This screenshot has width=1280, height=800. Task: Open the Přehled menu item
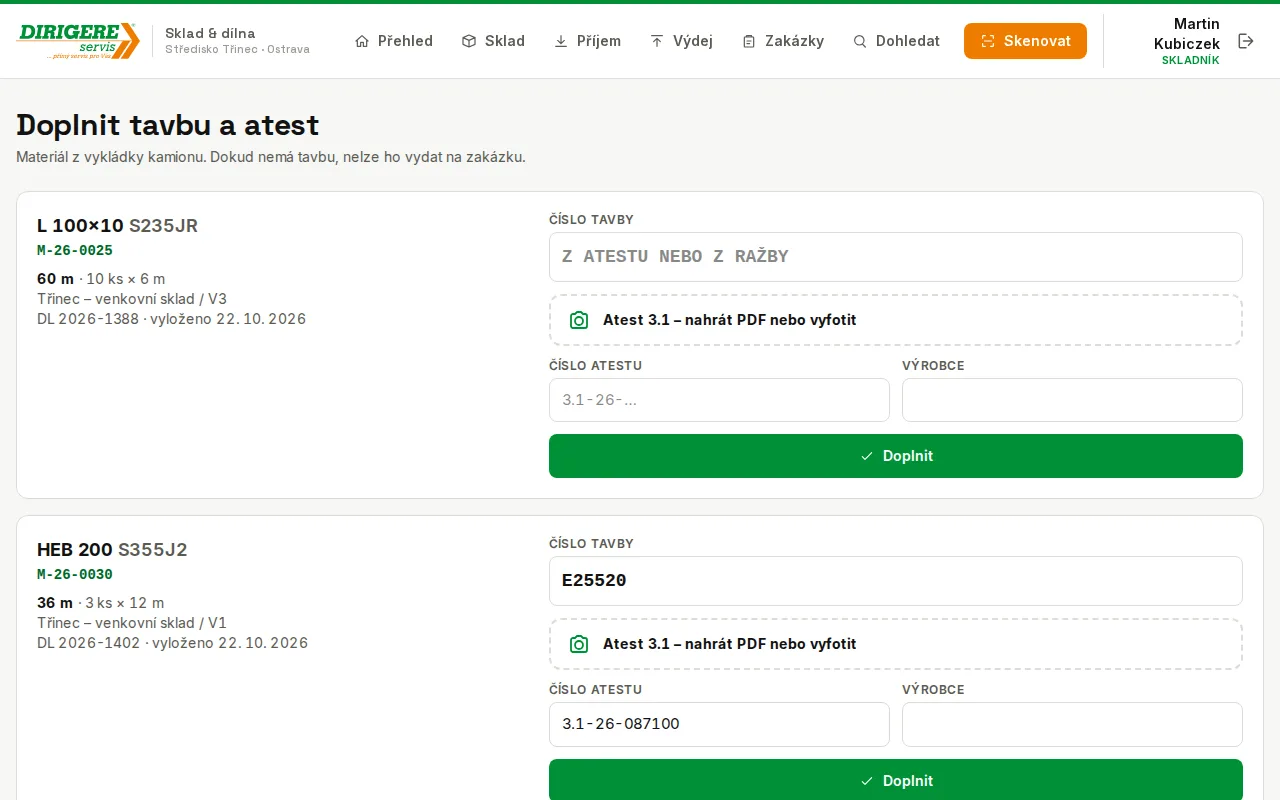pyautogui.click(x=394, y=41)
